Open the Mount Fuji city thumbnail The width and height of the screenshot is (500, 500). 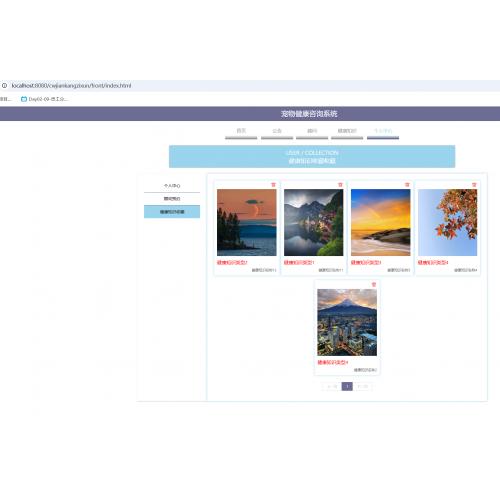(347, 322)
